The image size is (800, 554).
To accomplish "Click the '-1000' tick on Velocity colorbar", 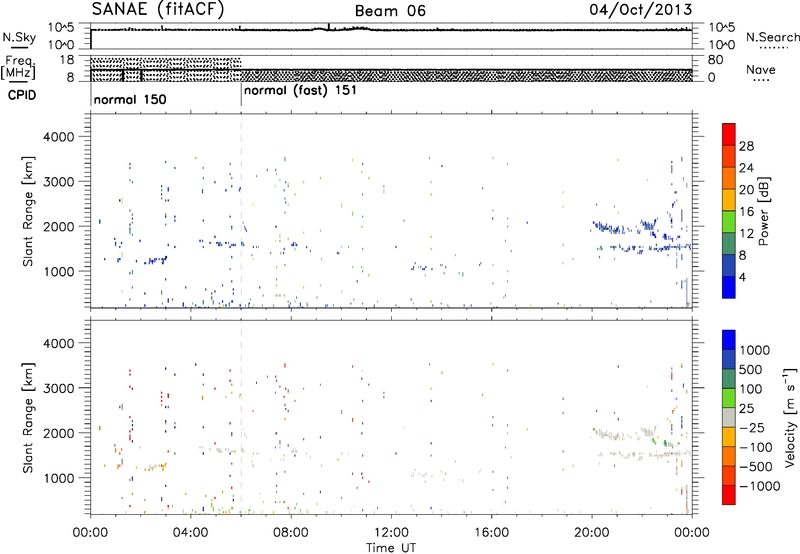I will point(760,486).
